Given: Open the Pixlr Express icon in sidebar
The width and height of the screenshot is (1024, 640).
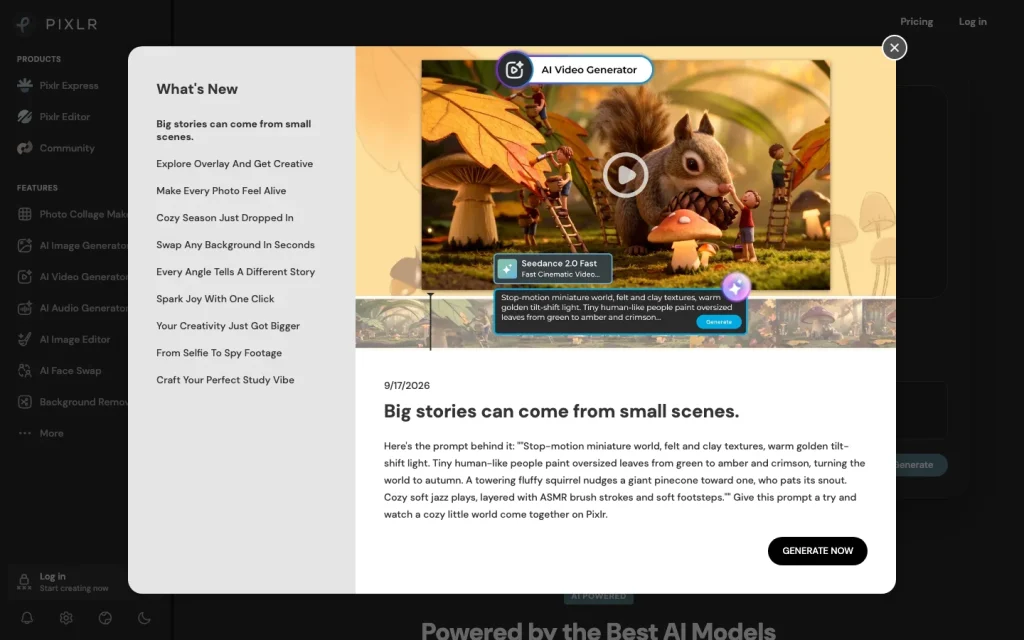Looking at the screenshot, I should pyautogui.click(x=25, y=86).
